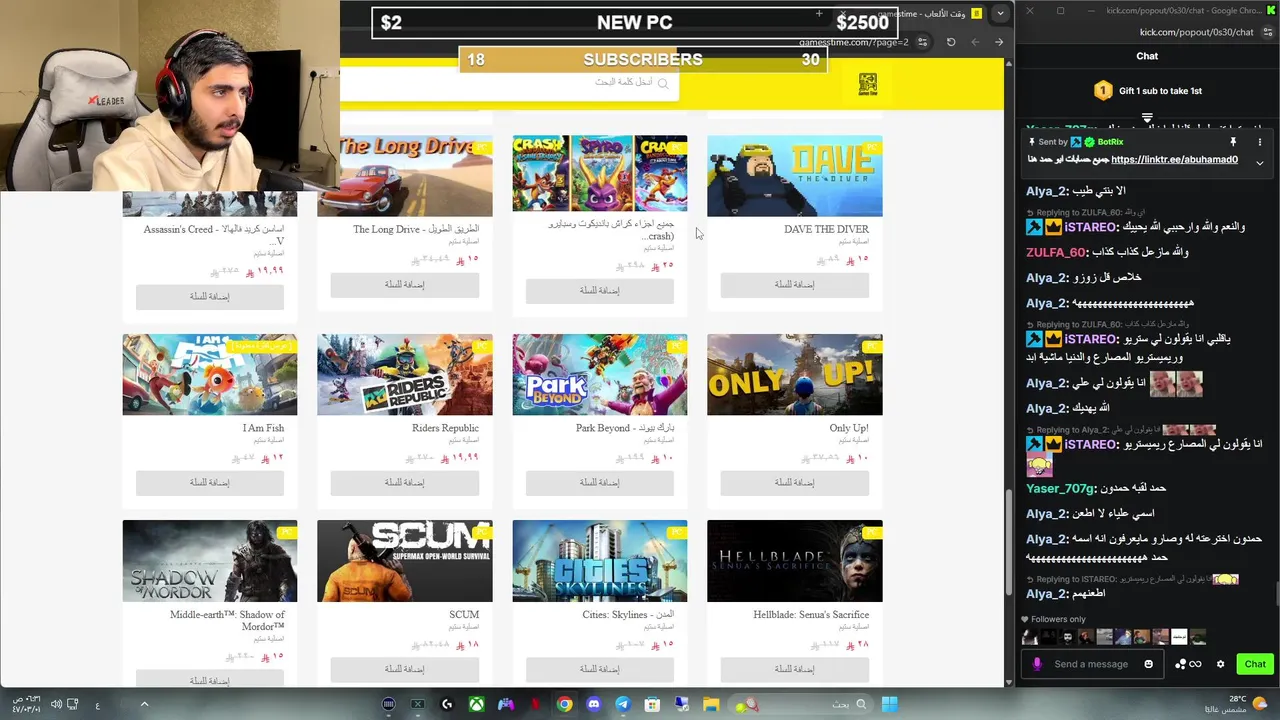Image resolution: width=1280 pixels, height=720 pixels.
Task: Add The Long Drive to cart
Action: tap(404, 284)
